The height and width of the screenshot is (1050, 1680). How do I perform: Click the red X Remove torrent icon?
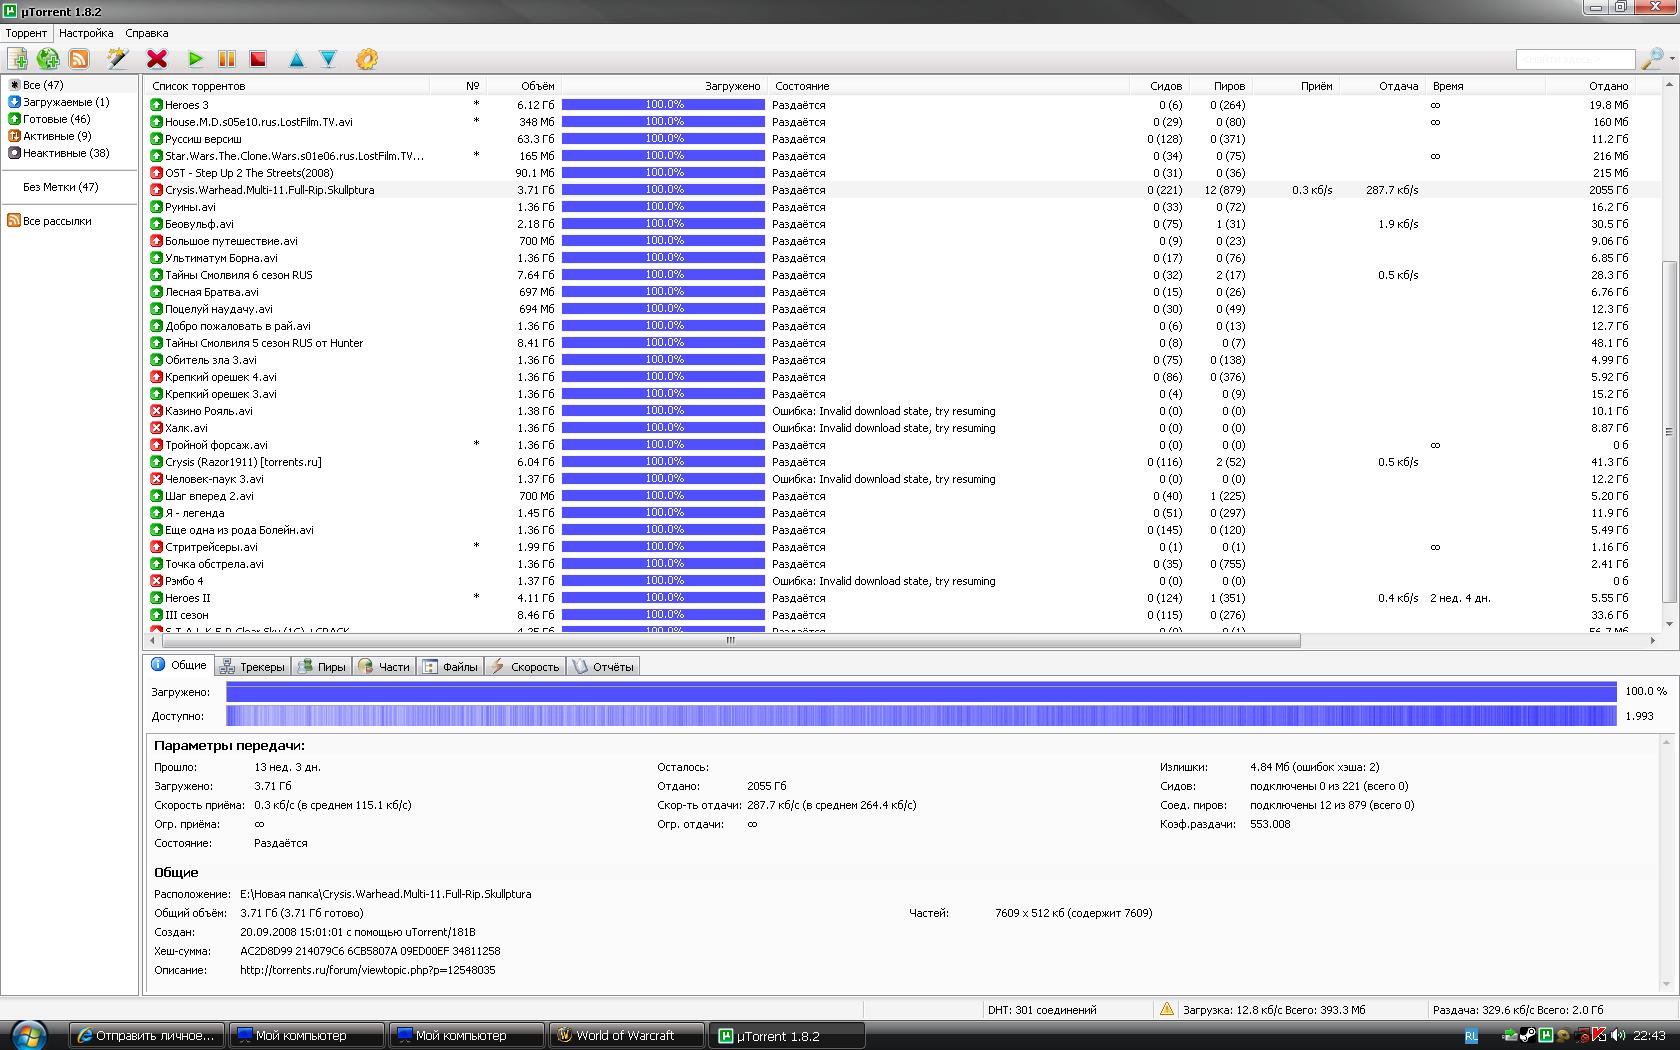coord(157,59)
